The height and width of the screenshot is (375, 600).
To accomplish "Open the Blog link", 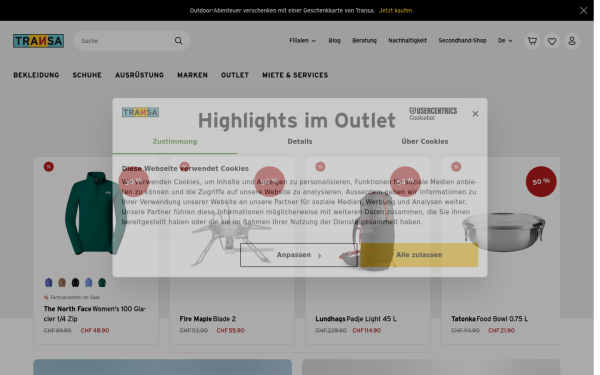I will (x=334, y=41).
